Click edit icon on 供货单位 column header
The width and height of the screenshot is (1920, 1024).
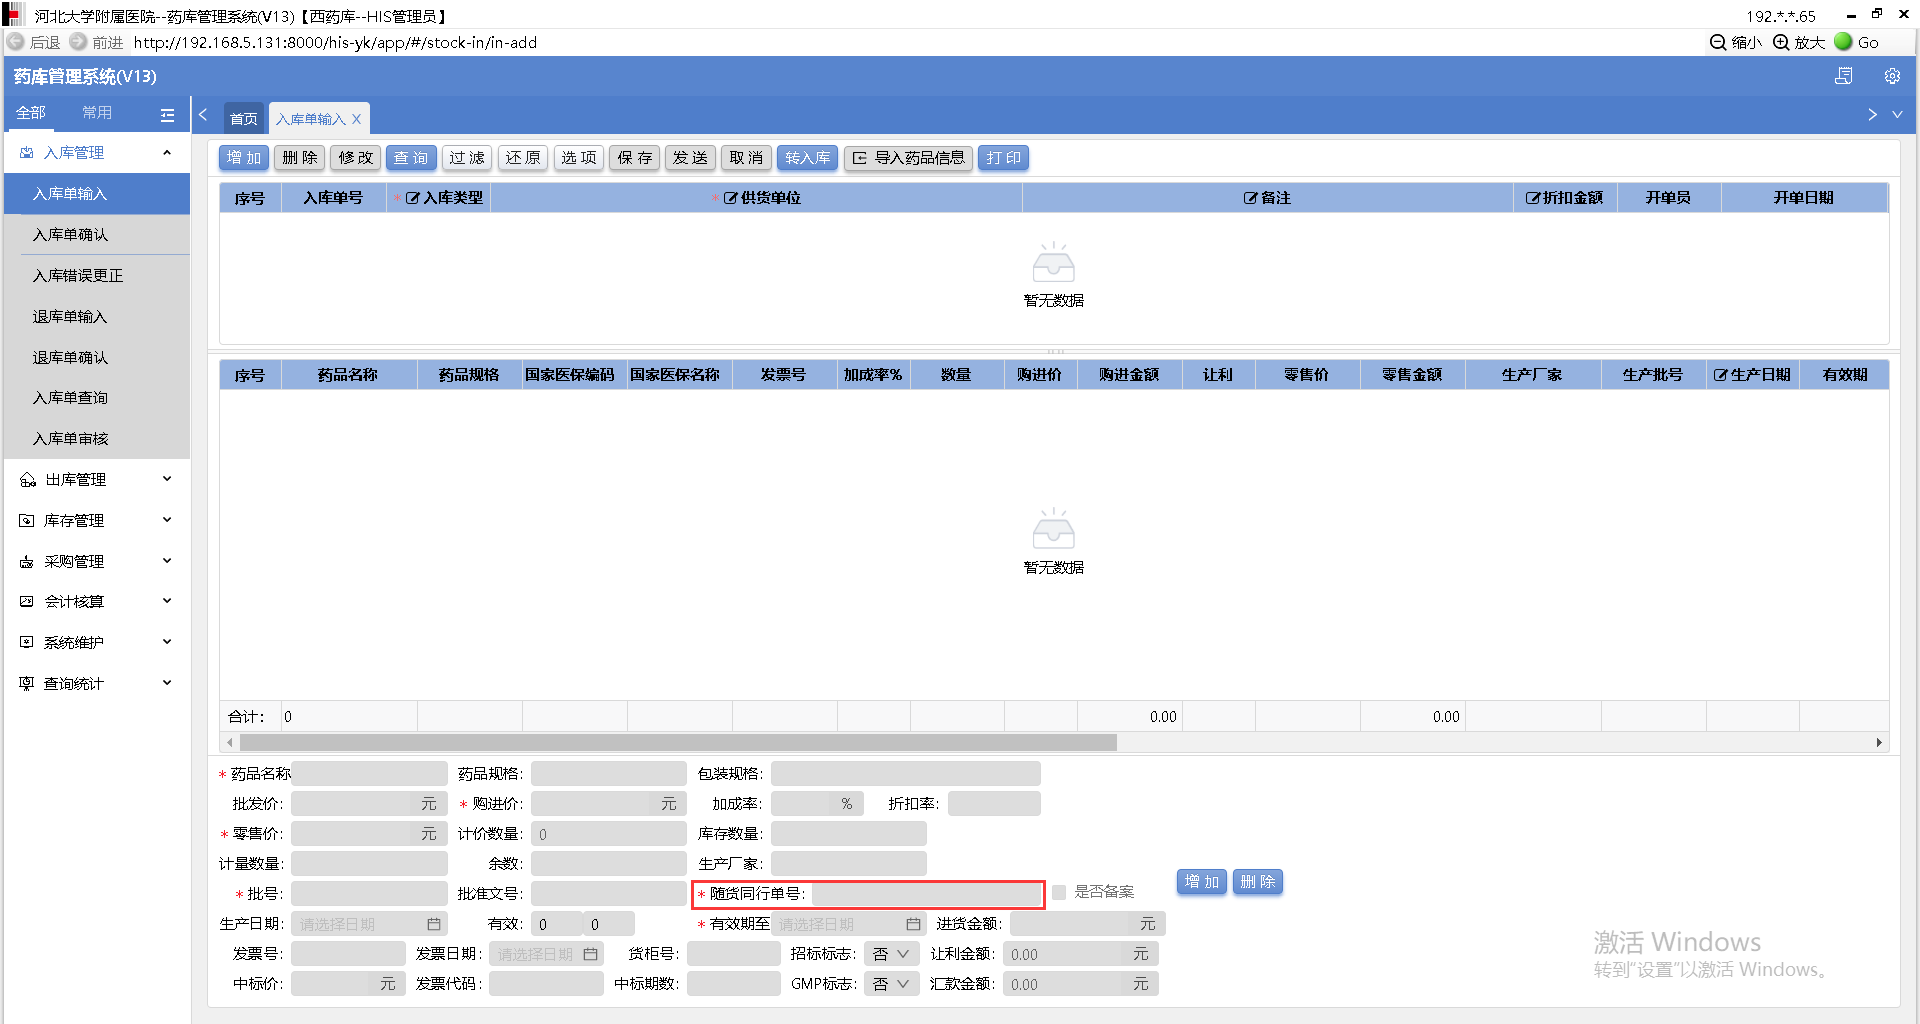pos(730,198)
